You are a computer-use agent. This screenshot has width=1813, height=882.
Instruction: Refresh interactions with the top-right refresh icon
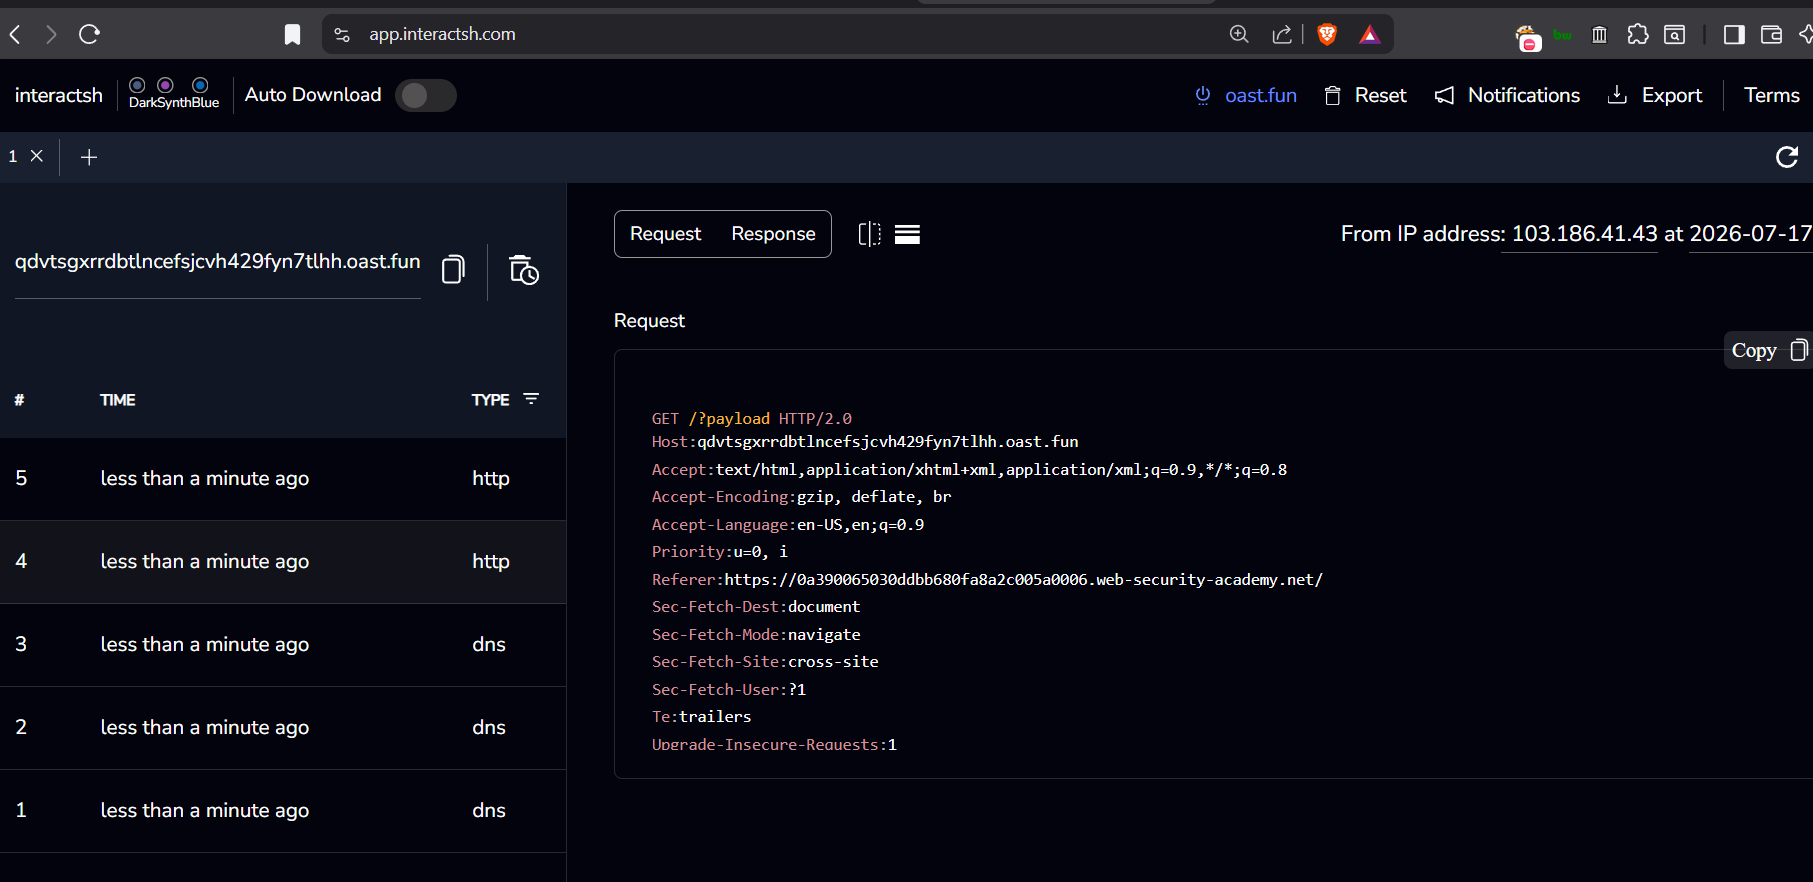pos(1787,157)
